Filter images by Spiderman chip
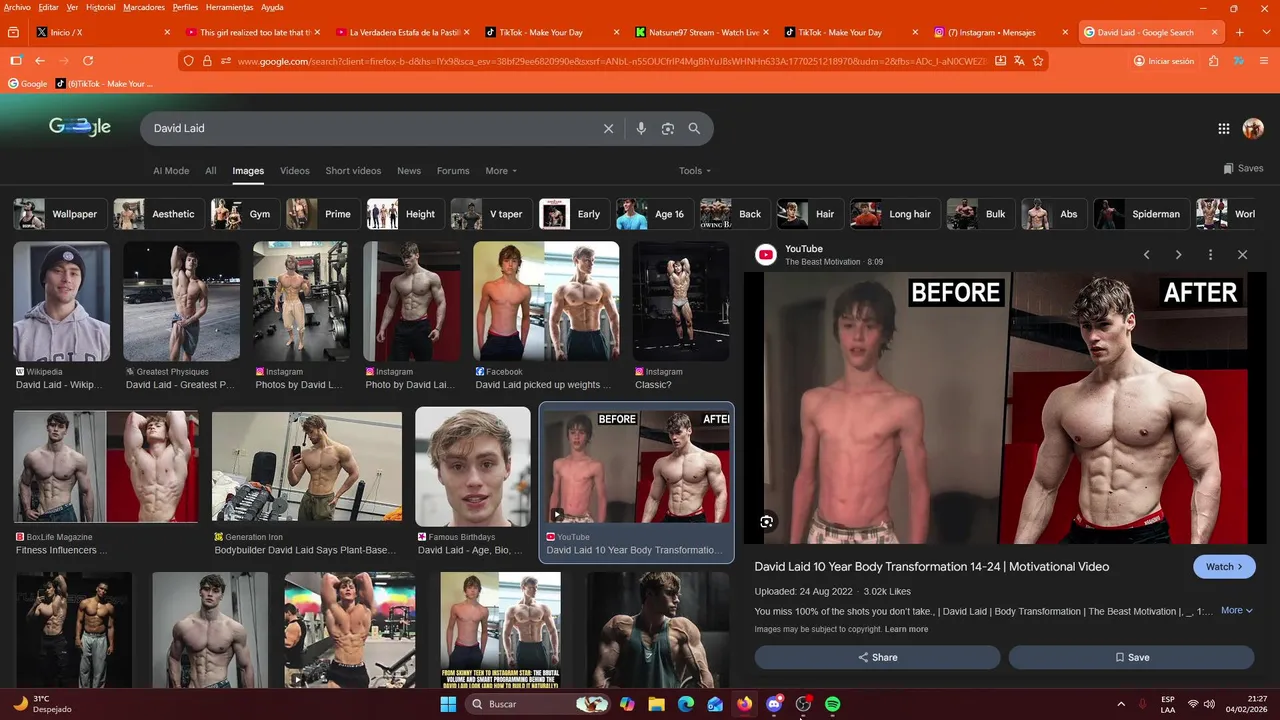This screenshot has width=1280, height=720. (1141, 214)
